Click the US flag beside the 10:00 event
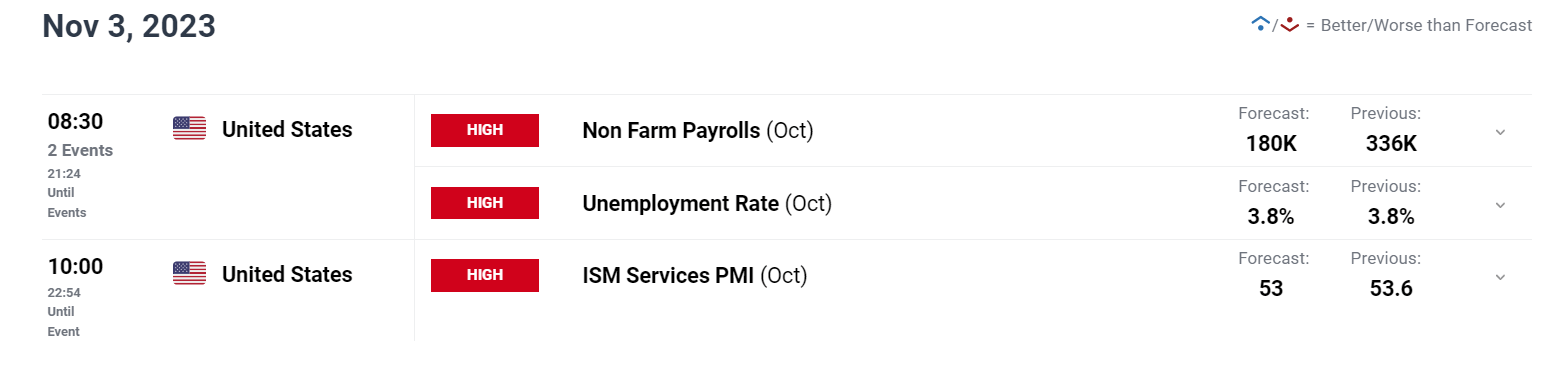1556x367 pixels. 189,273
